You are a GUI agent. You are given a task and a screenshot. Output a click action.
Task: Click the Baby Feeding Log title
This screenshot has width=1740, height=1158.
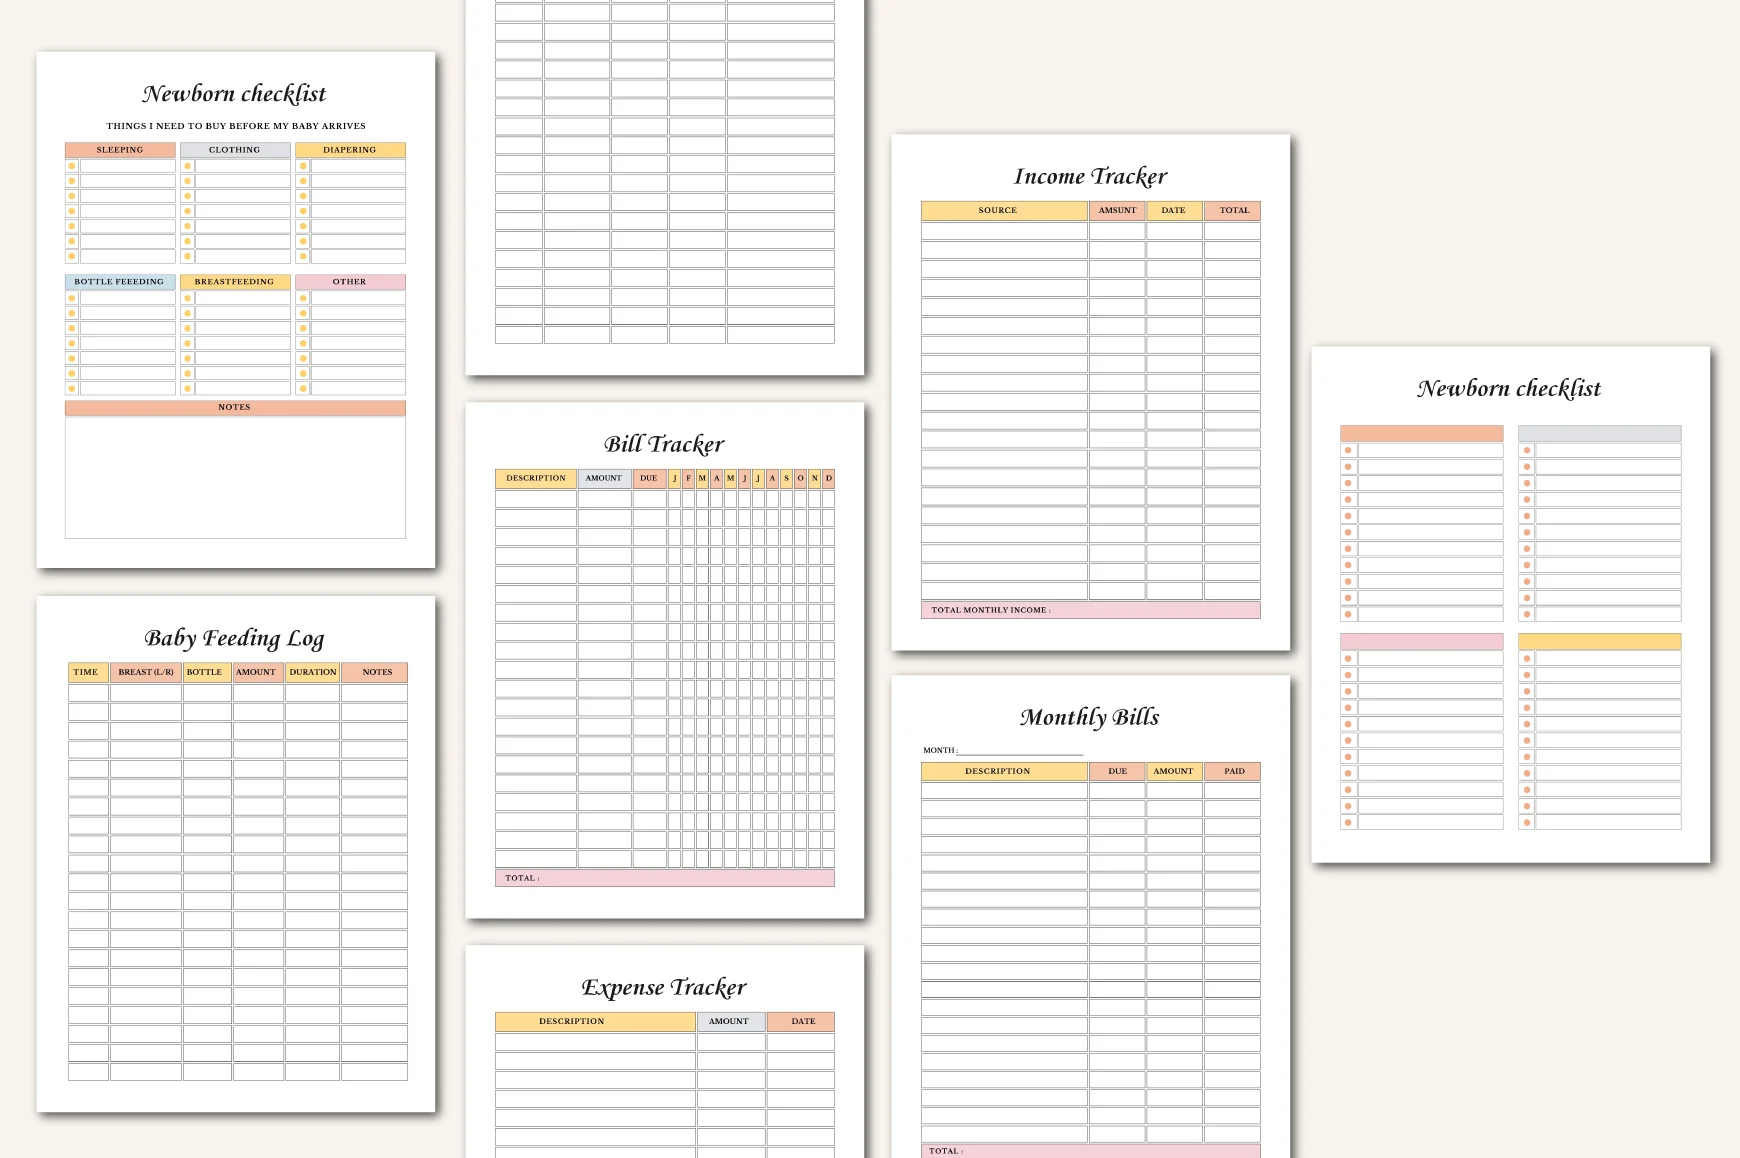click(234, 638)
